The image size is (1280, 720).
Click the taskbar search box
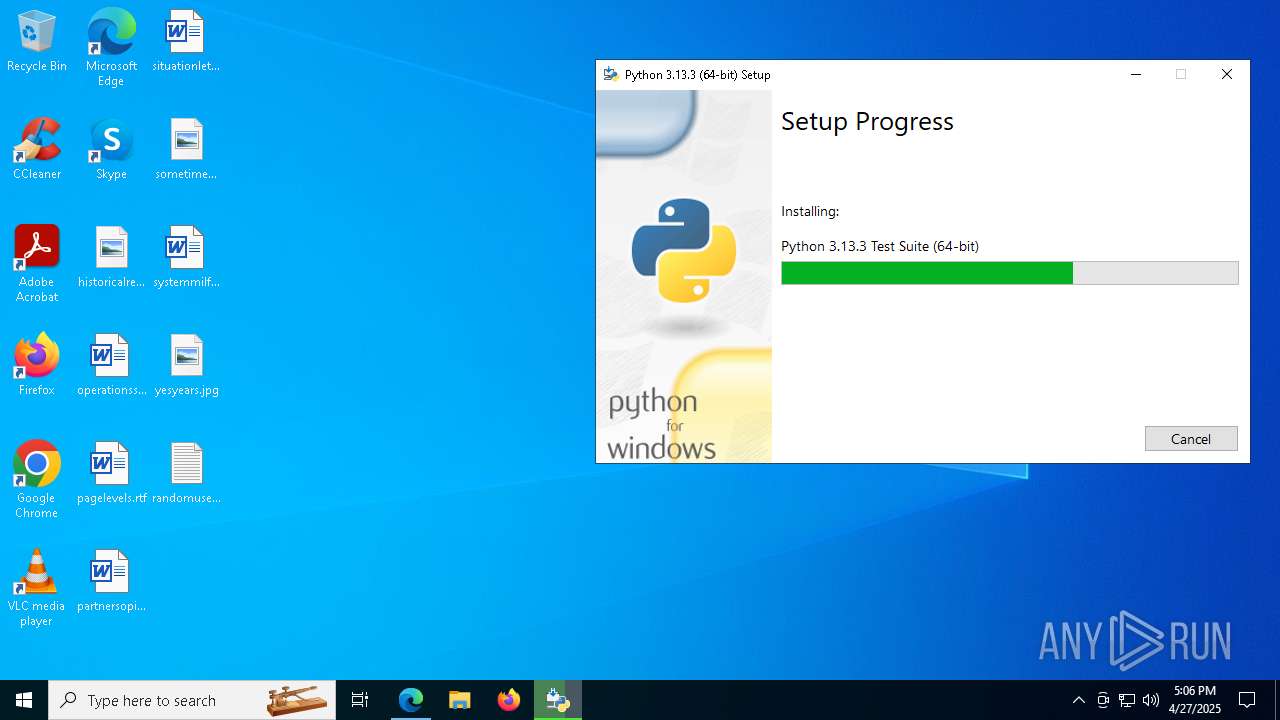(192, 700)
